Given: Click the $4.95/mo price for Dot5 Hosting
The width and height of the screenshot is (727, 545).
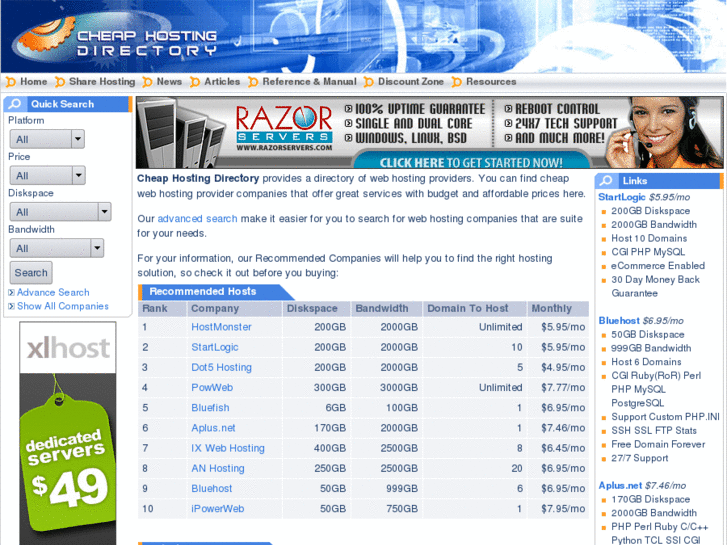Looking at the screenshot, I should (563, 367).
